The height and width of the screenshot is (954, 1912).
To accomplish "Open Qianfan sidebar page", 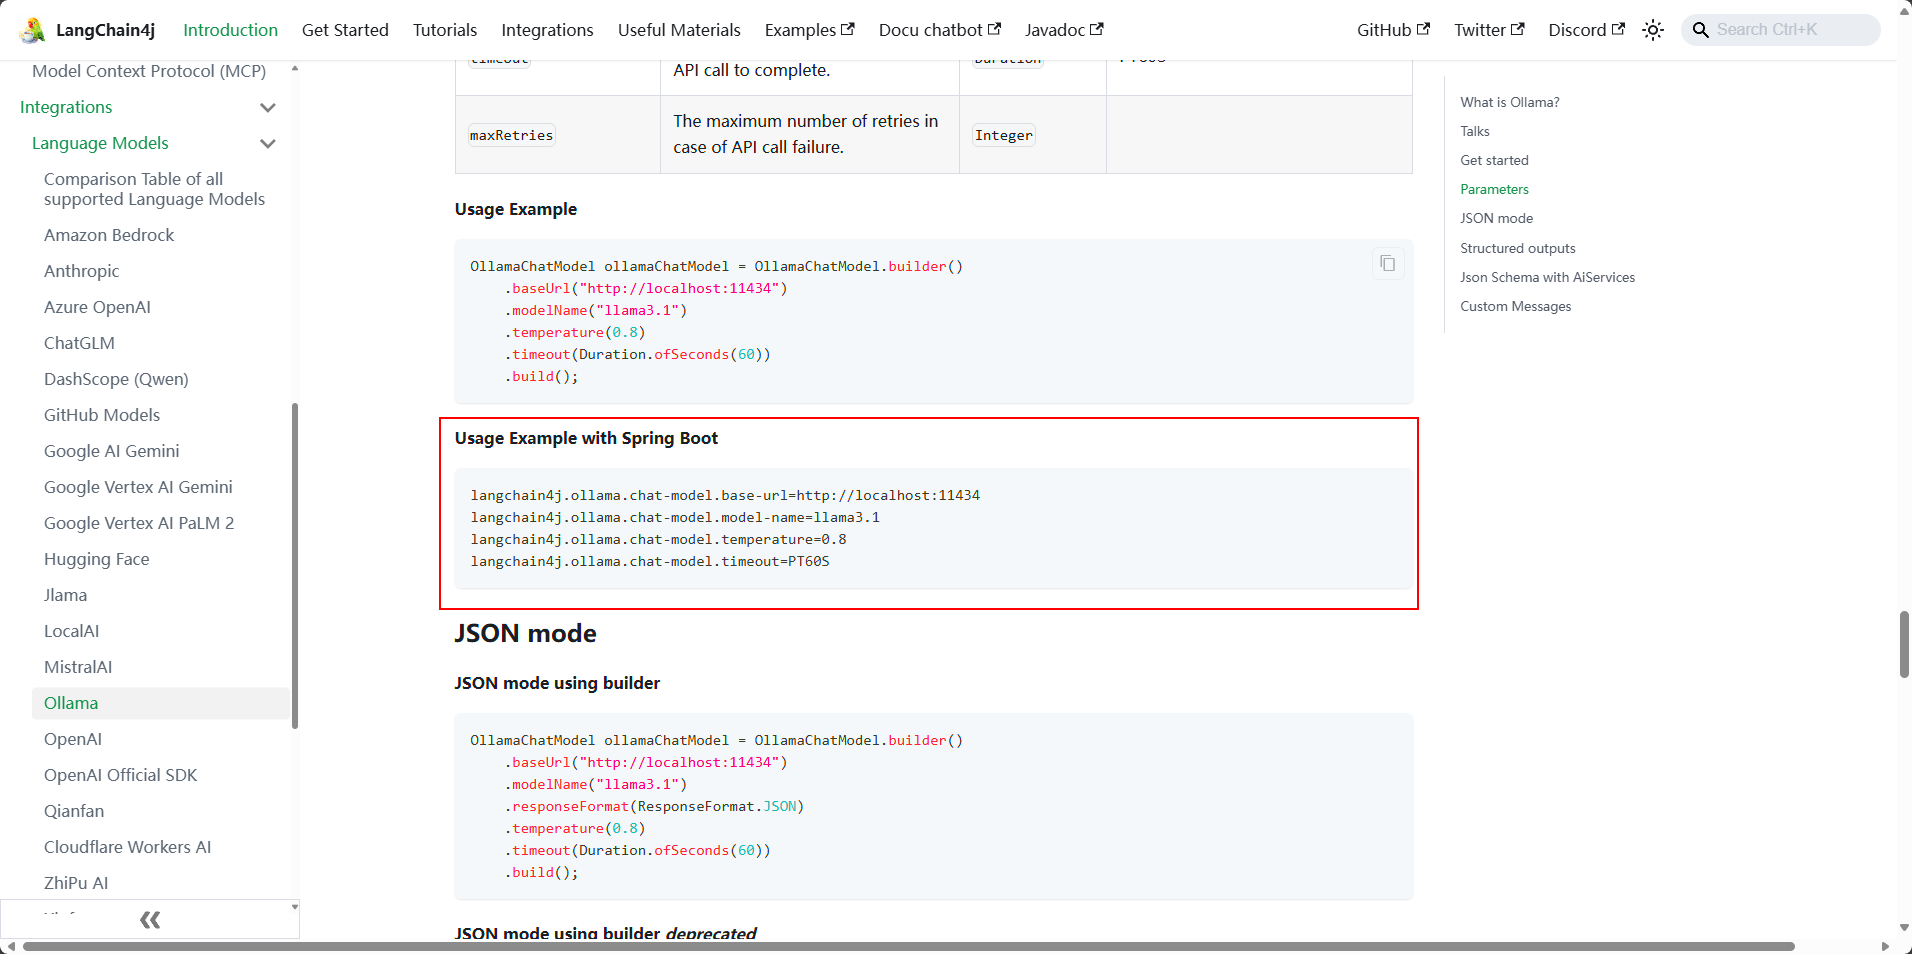I will (x=74, y=811).
